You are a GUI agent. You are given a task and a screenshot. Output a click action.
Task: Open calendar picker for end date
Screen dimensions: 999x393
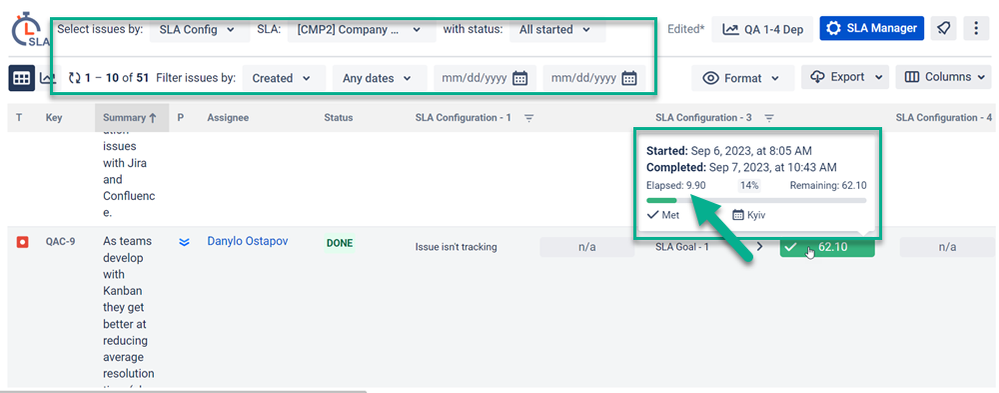pos(629,78)
